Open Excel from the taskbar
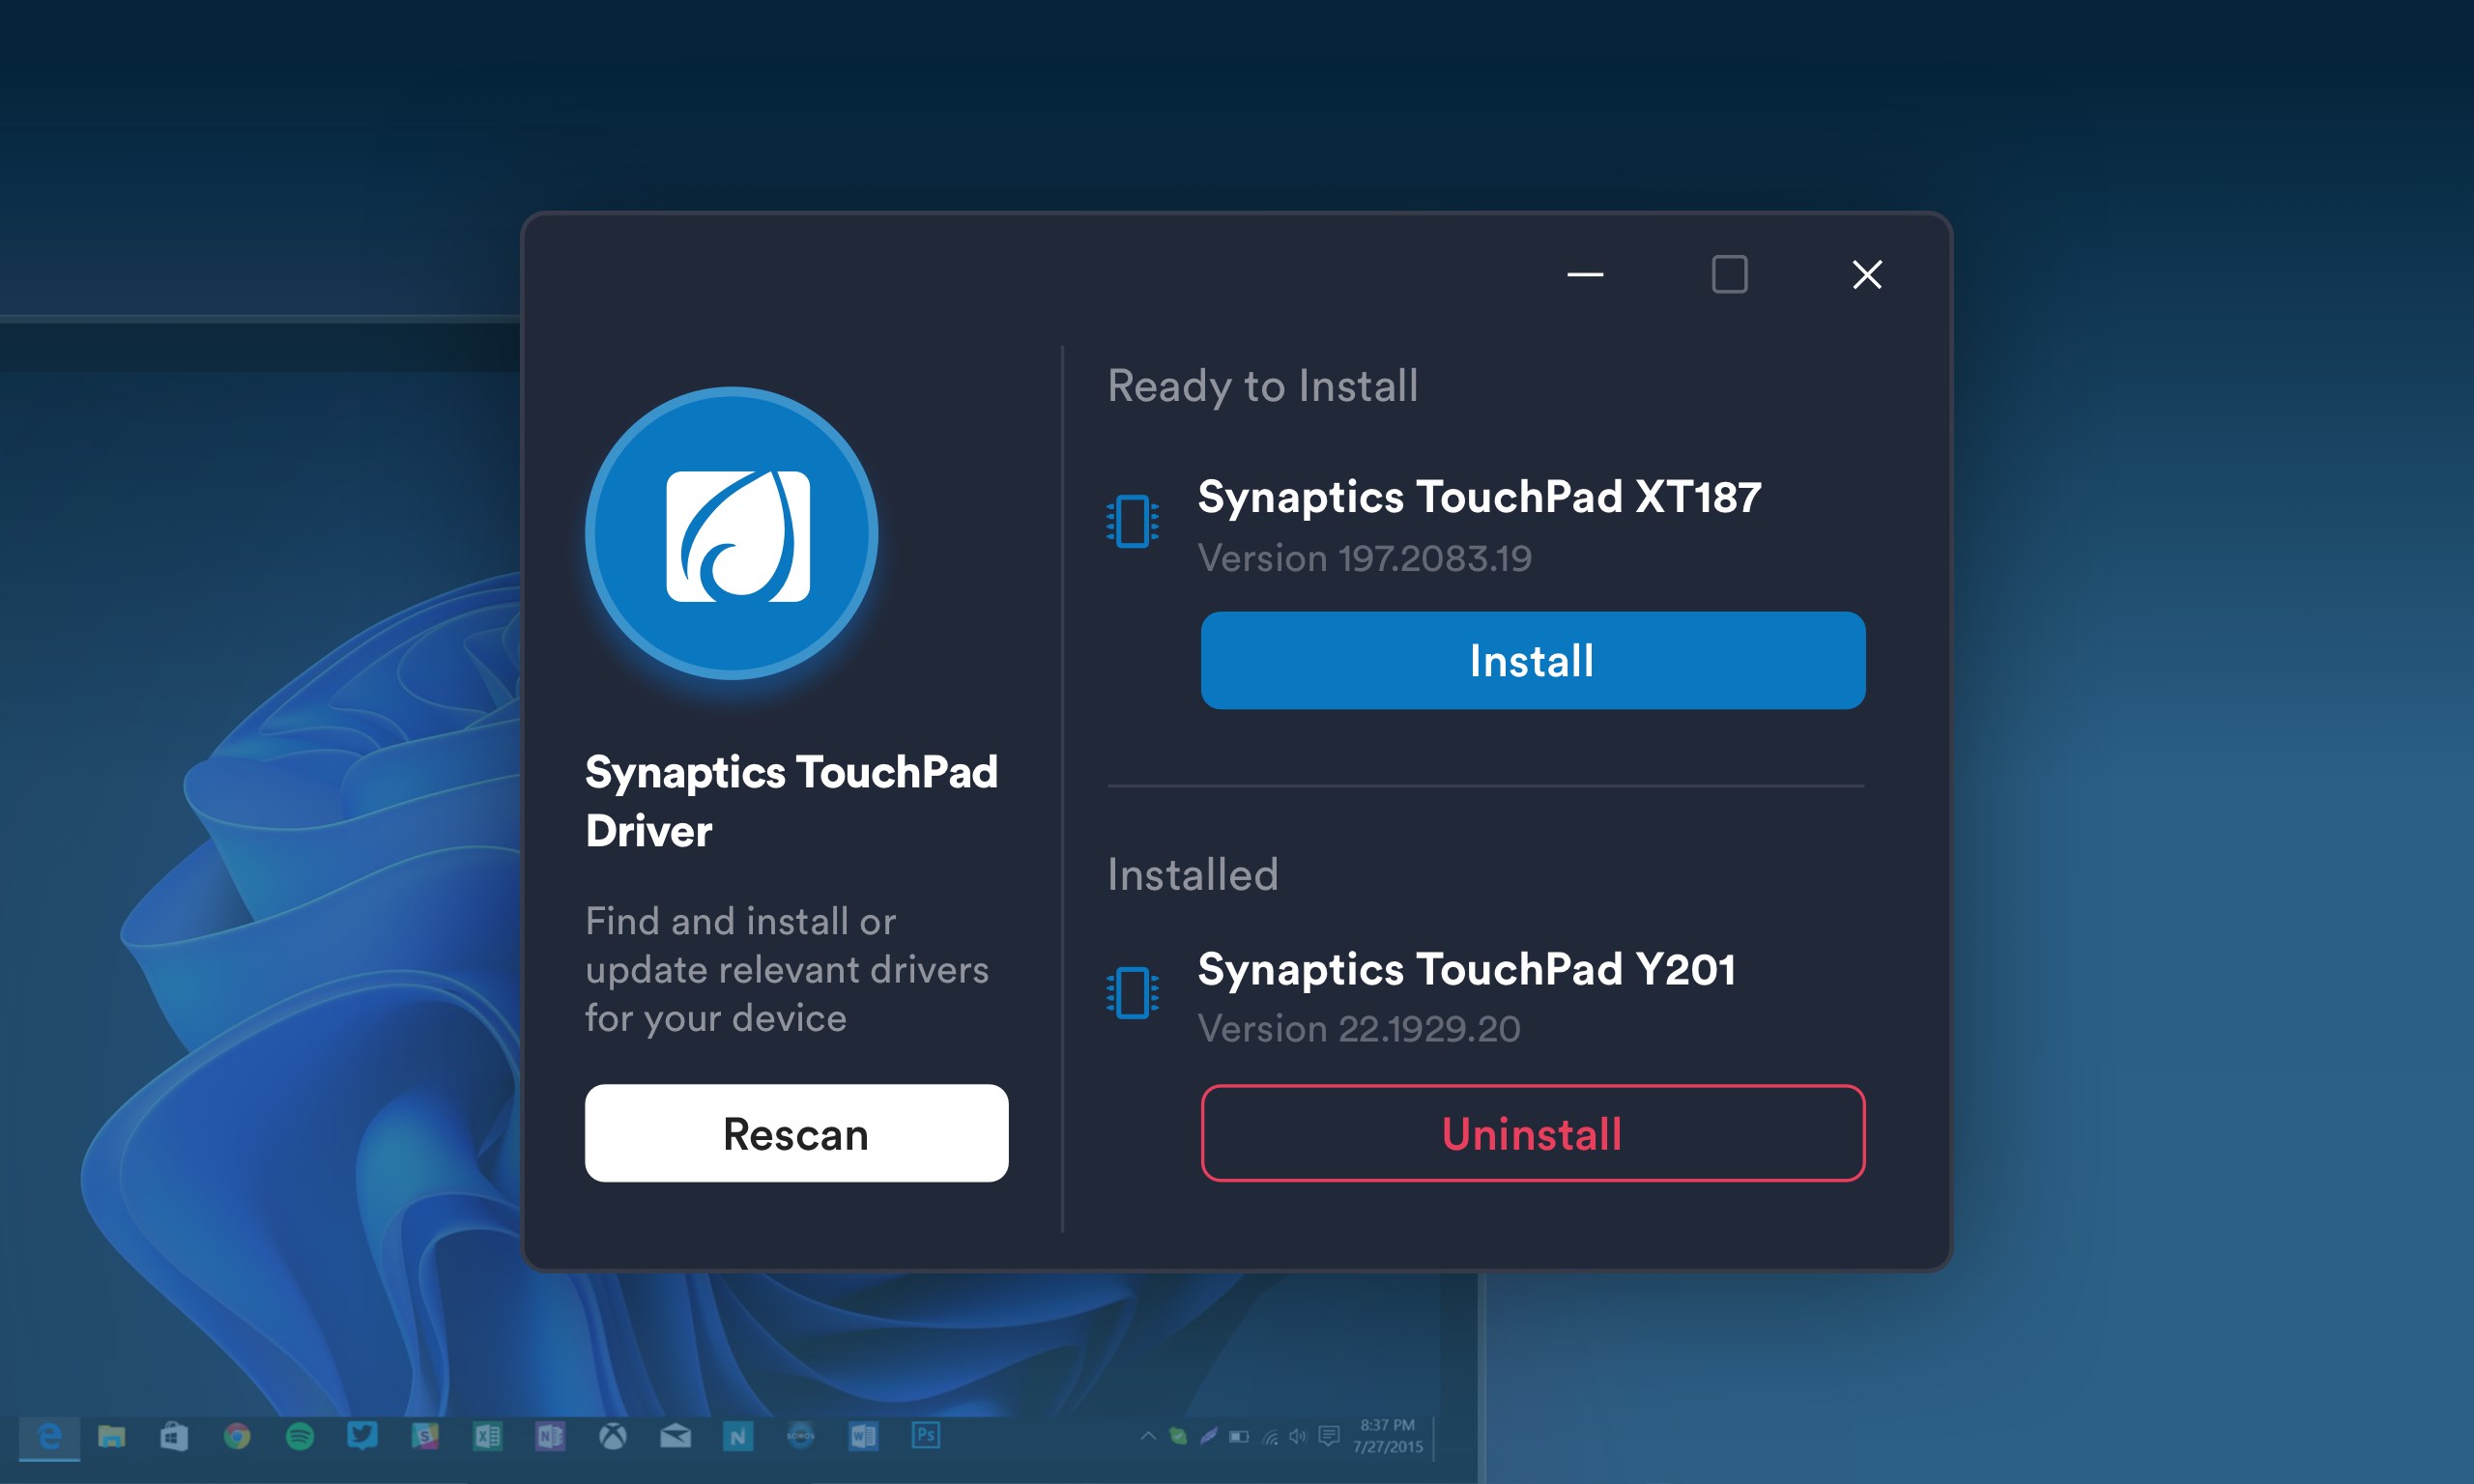 click(x=487, y=1437)
